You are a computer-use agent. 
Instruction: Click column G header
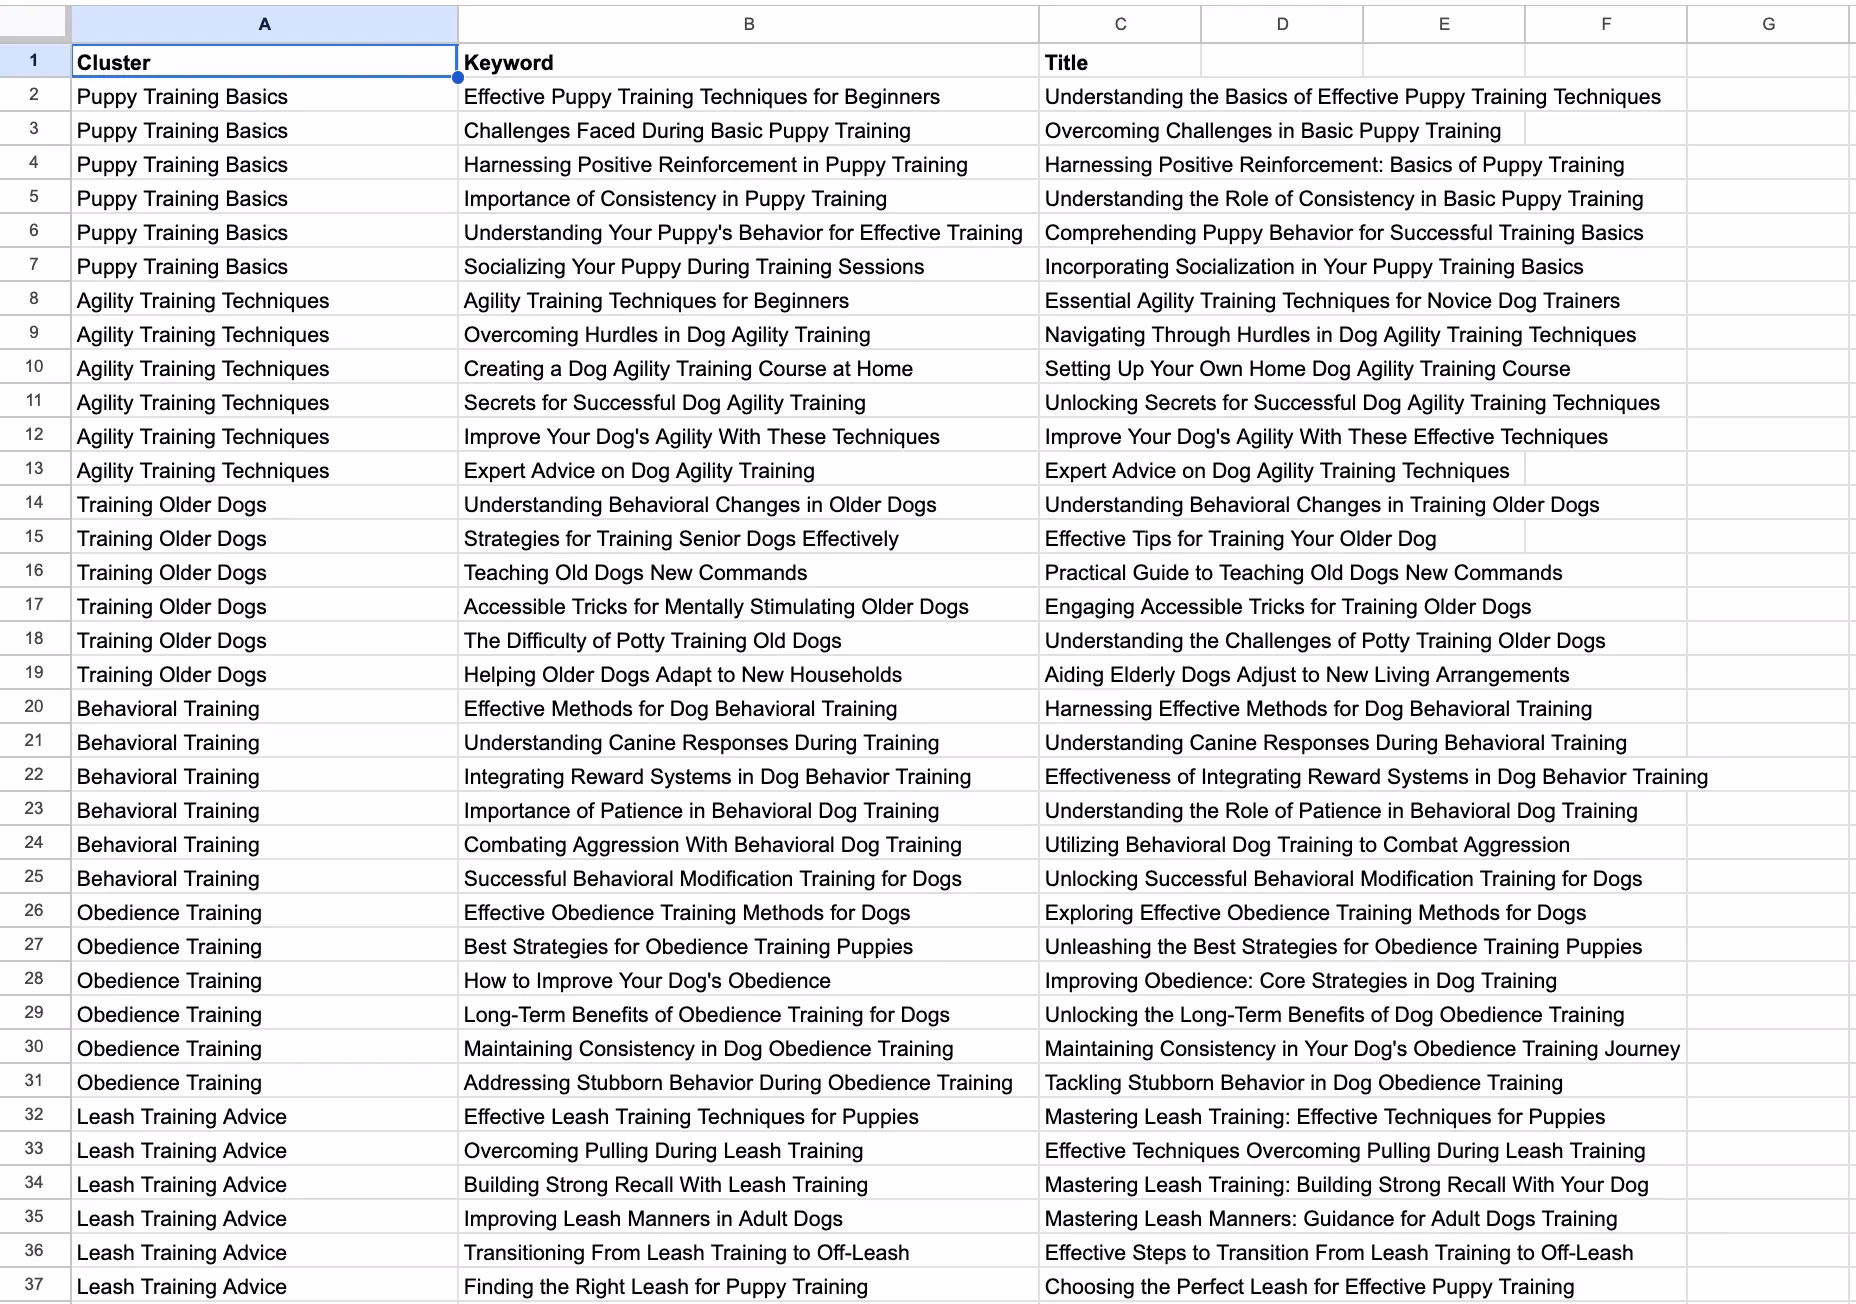coord(1768,24)
